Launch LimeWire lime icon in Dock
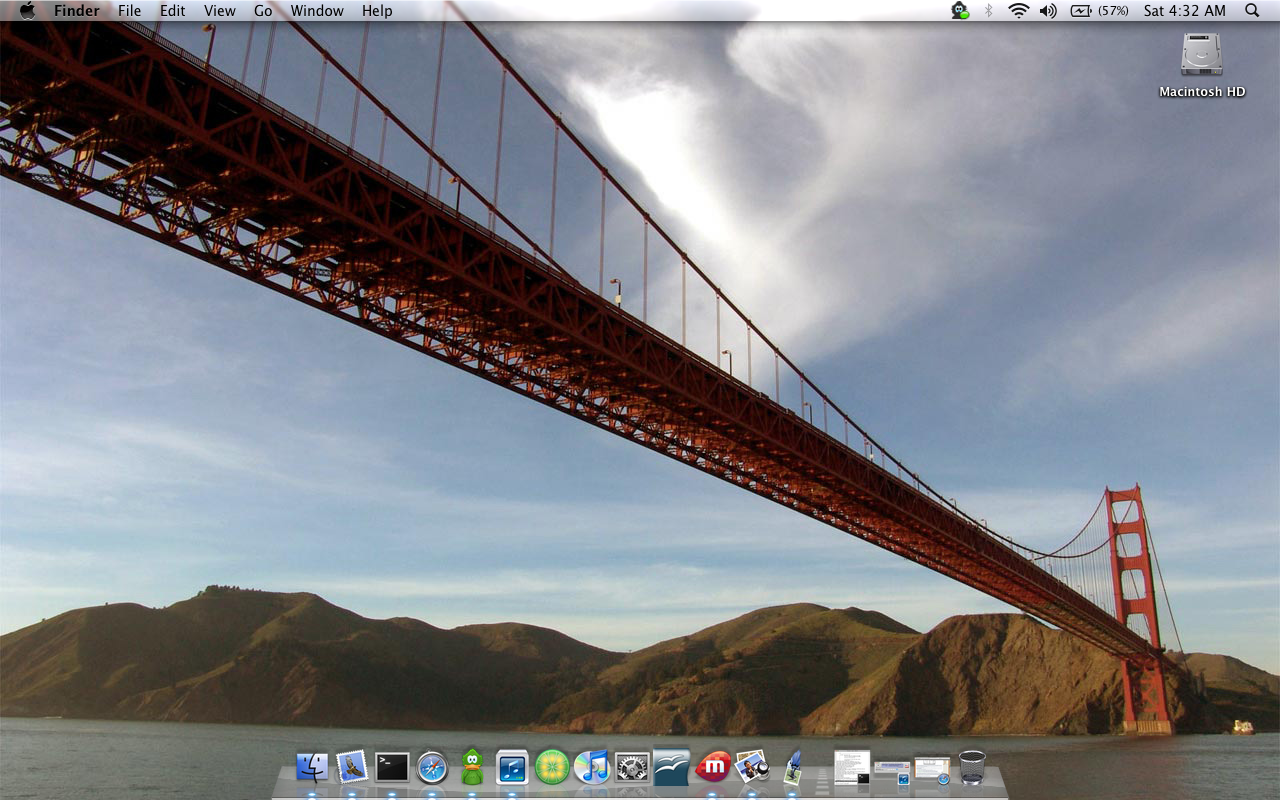Screen dimensions: 1280x800 tap(552, 767)
